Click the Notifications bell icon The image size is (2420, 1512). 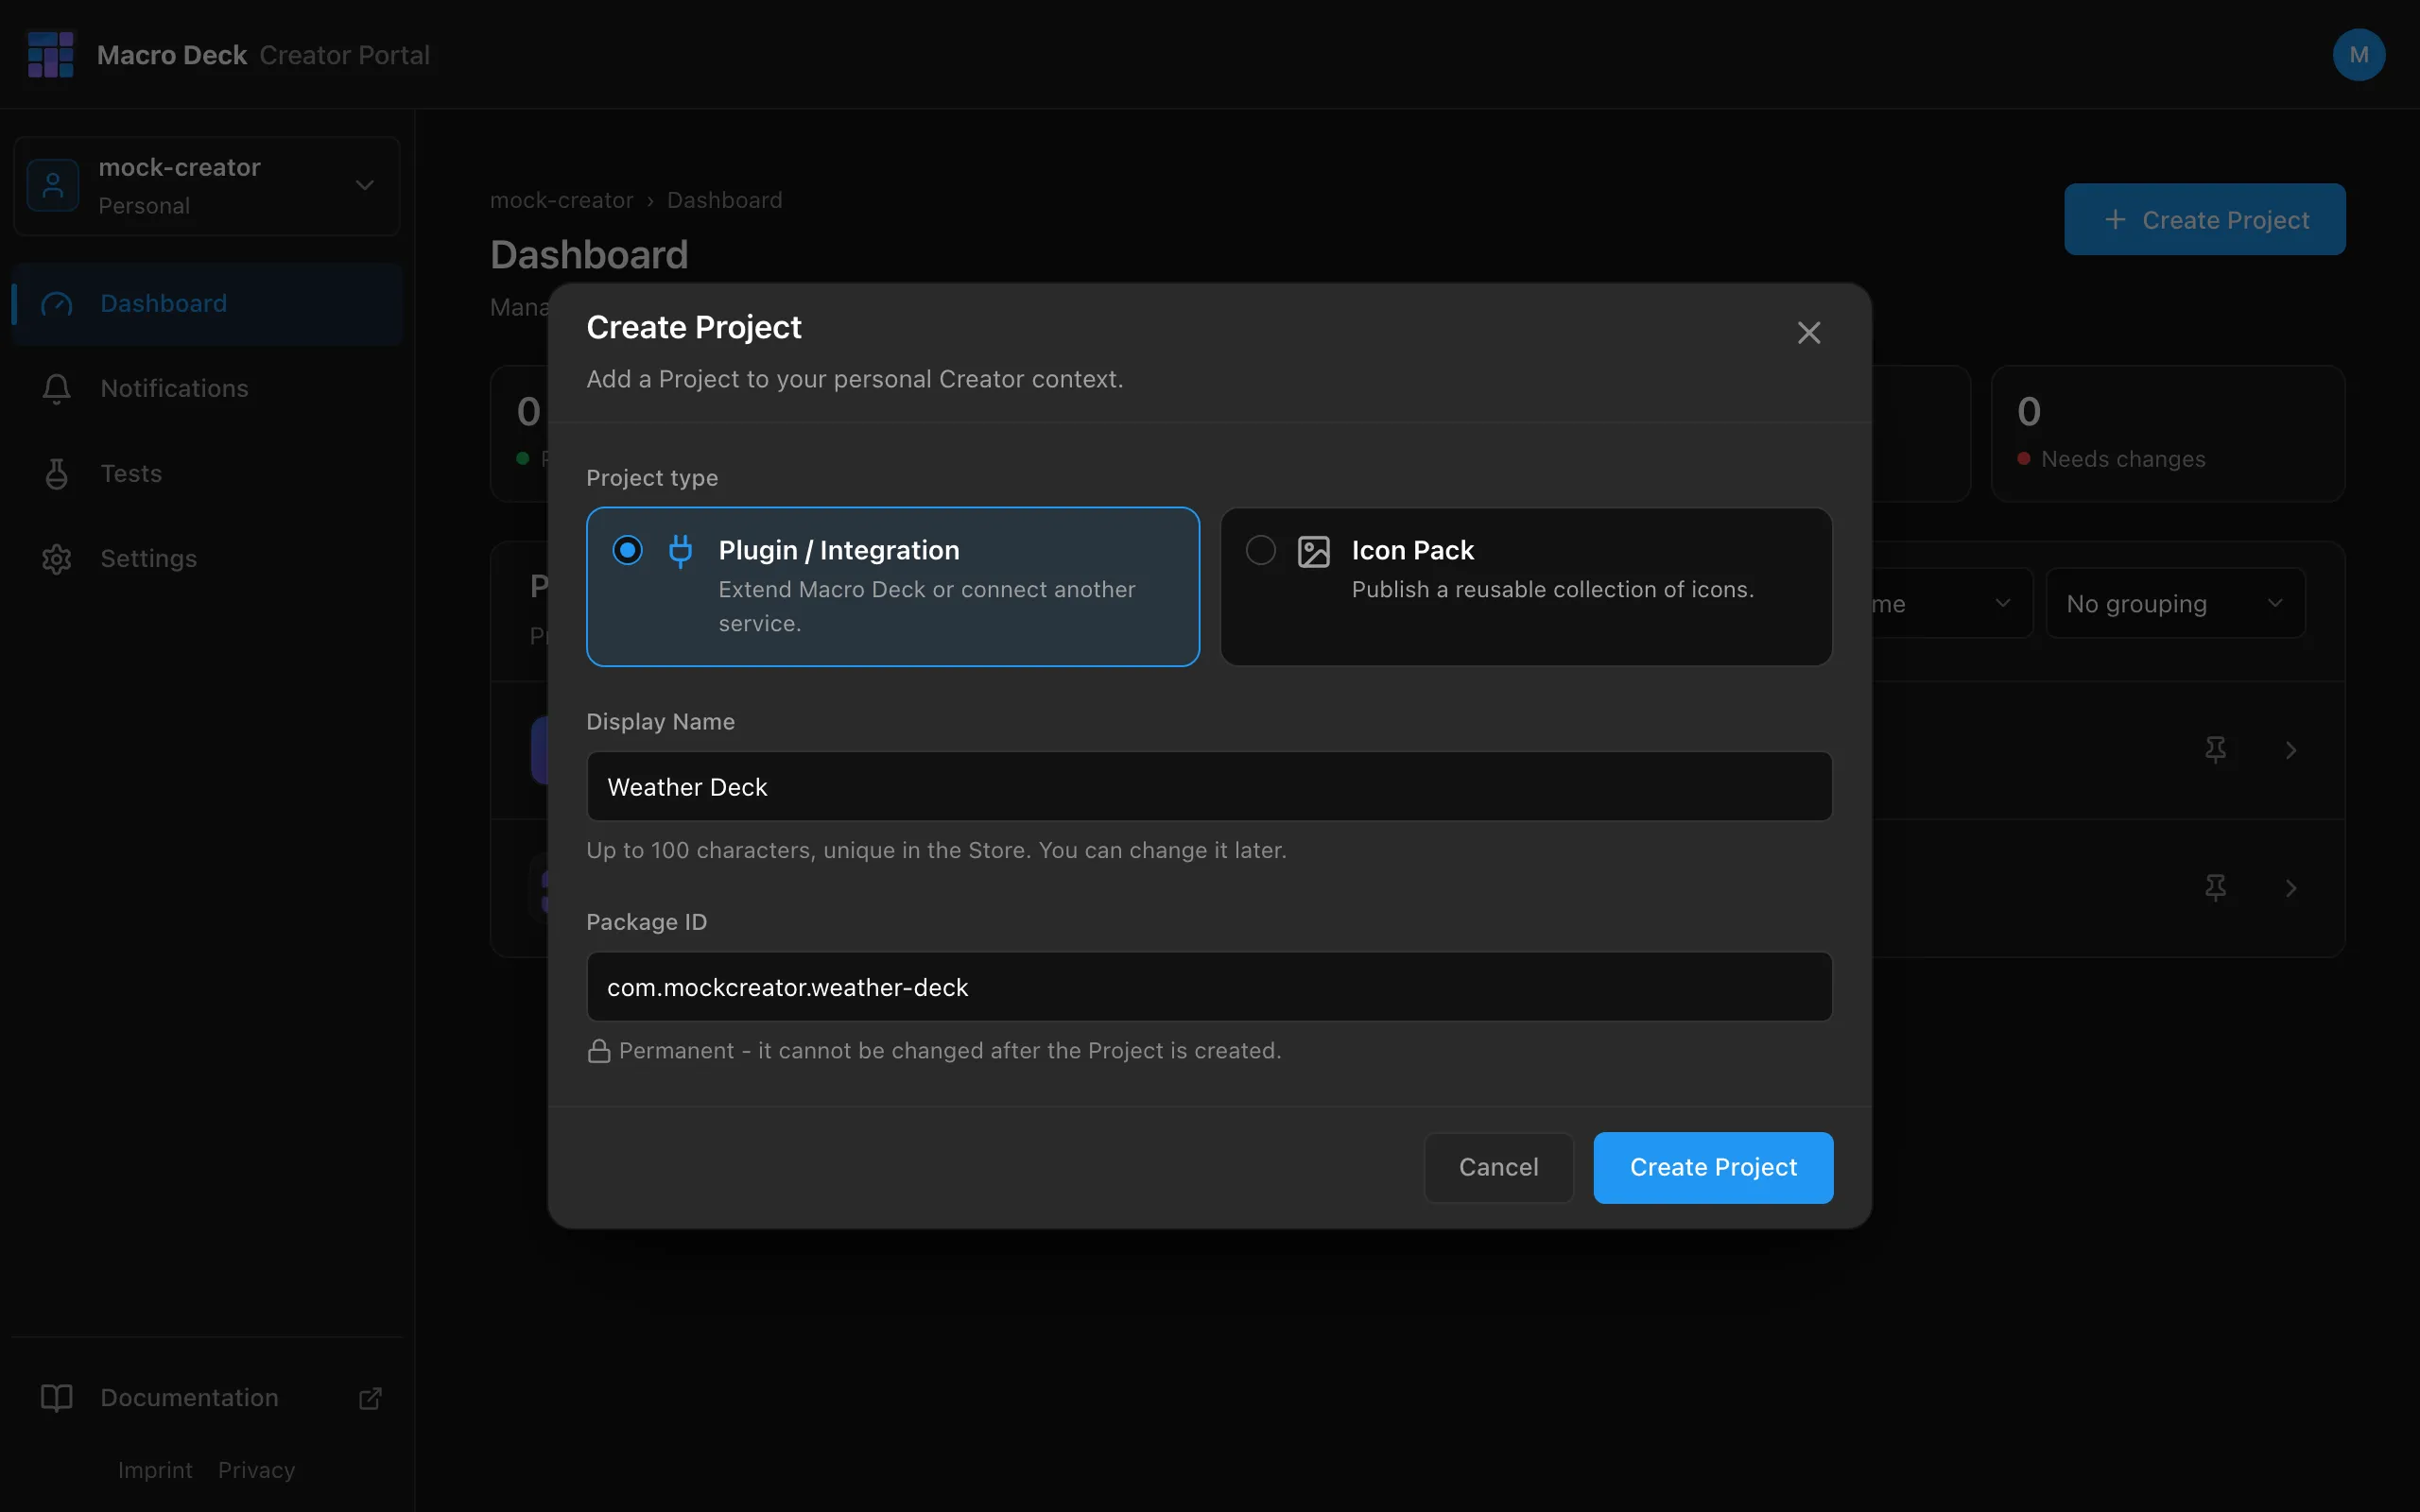point(57,388)
